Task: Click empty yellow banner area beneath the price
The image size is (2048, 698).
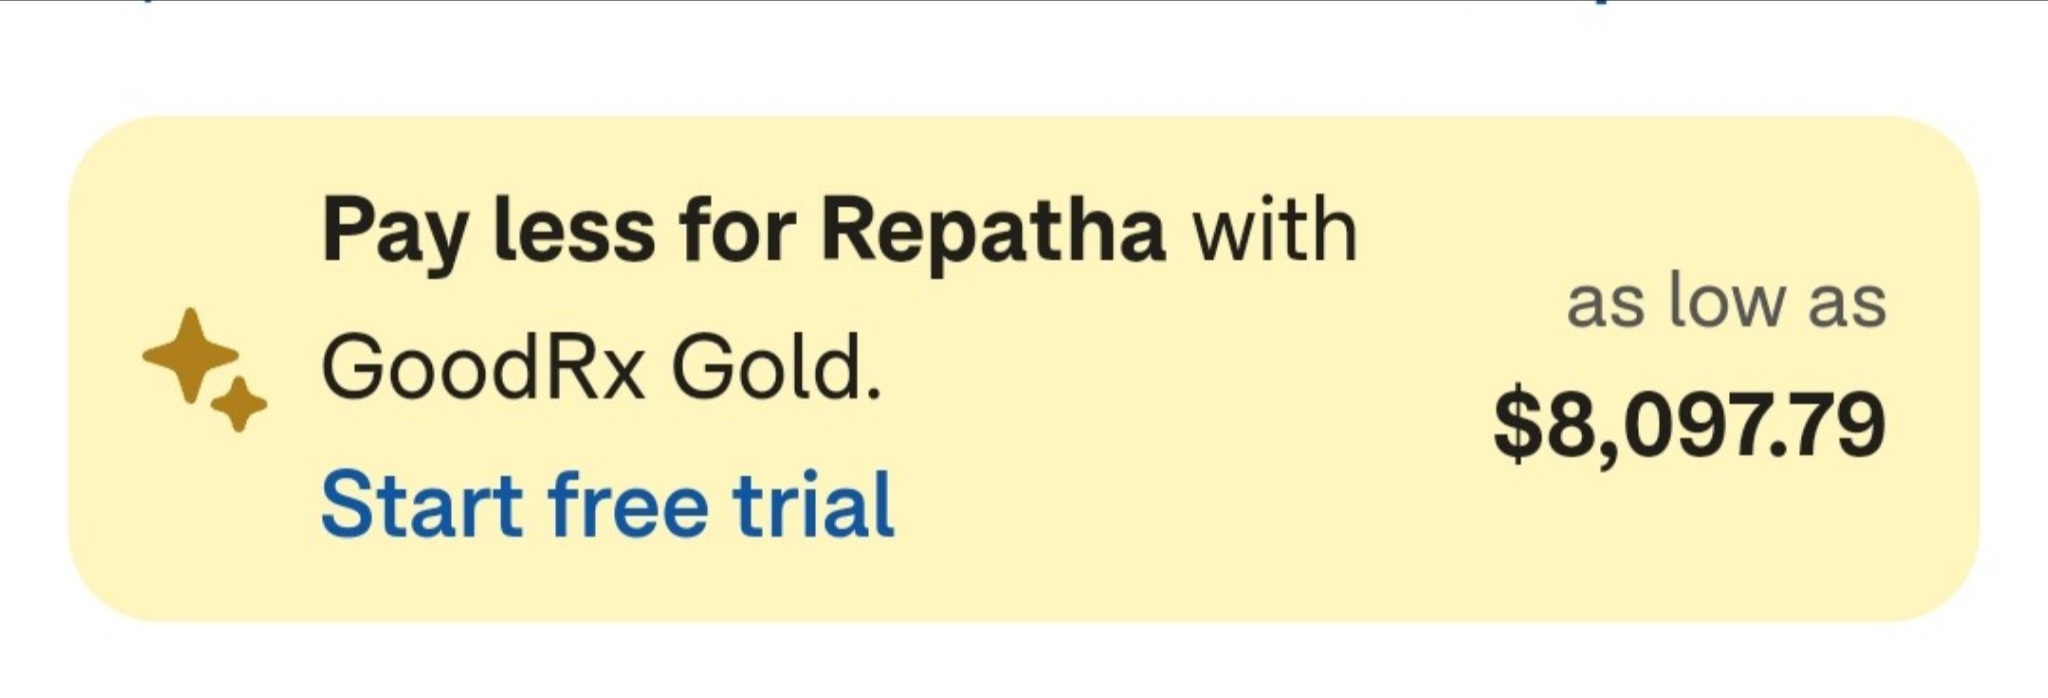Action: (1689, 550)
